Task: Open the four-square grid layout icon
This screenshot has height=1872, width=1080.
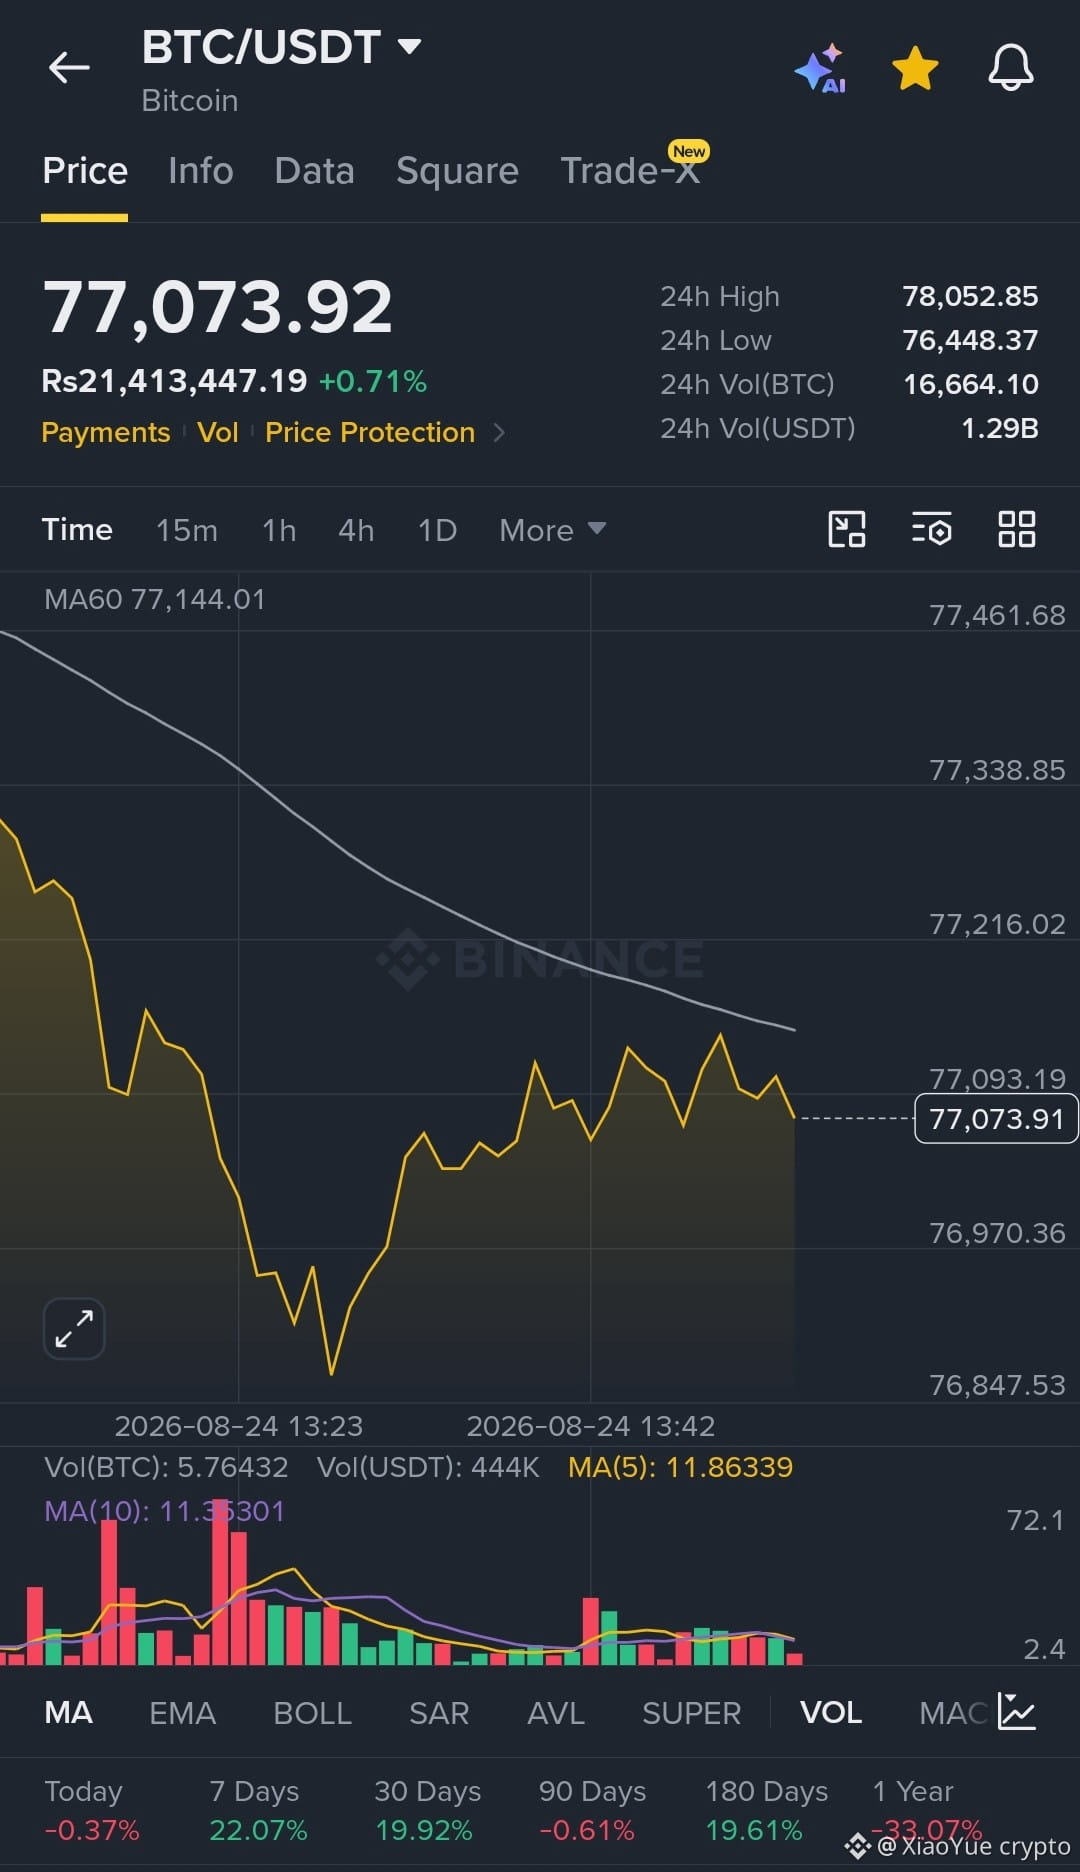Action: pyautogui.click(x=1017, y=529)
